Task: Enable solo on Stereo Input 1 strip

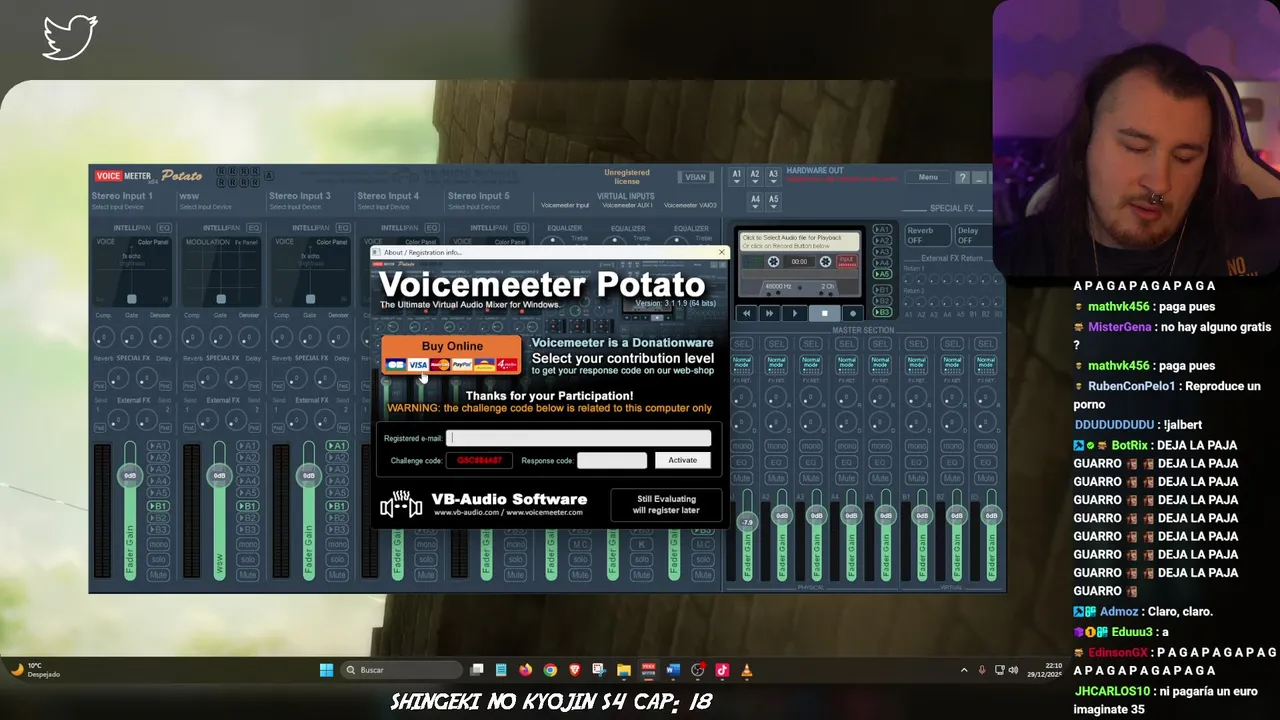Action: 158,559
